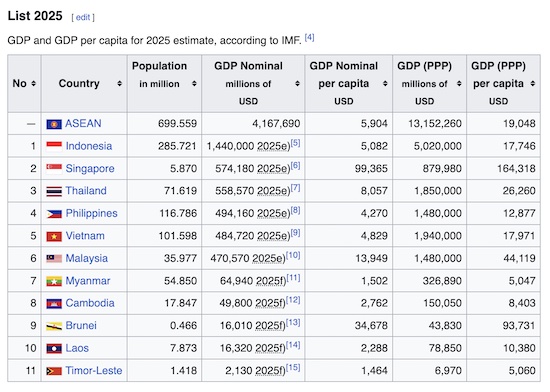Follow citation [14] in Laos row

click(293, 345)
